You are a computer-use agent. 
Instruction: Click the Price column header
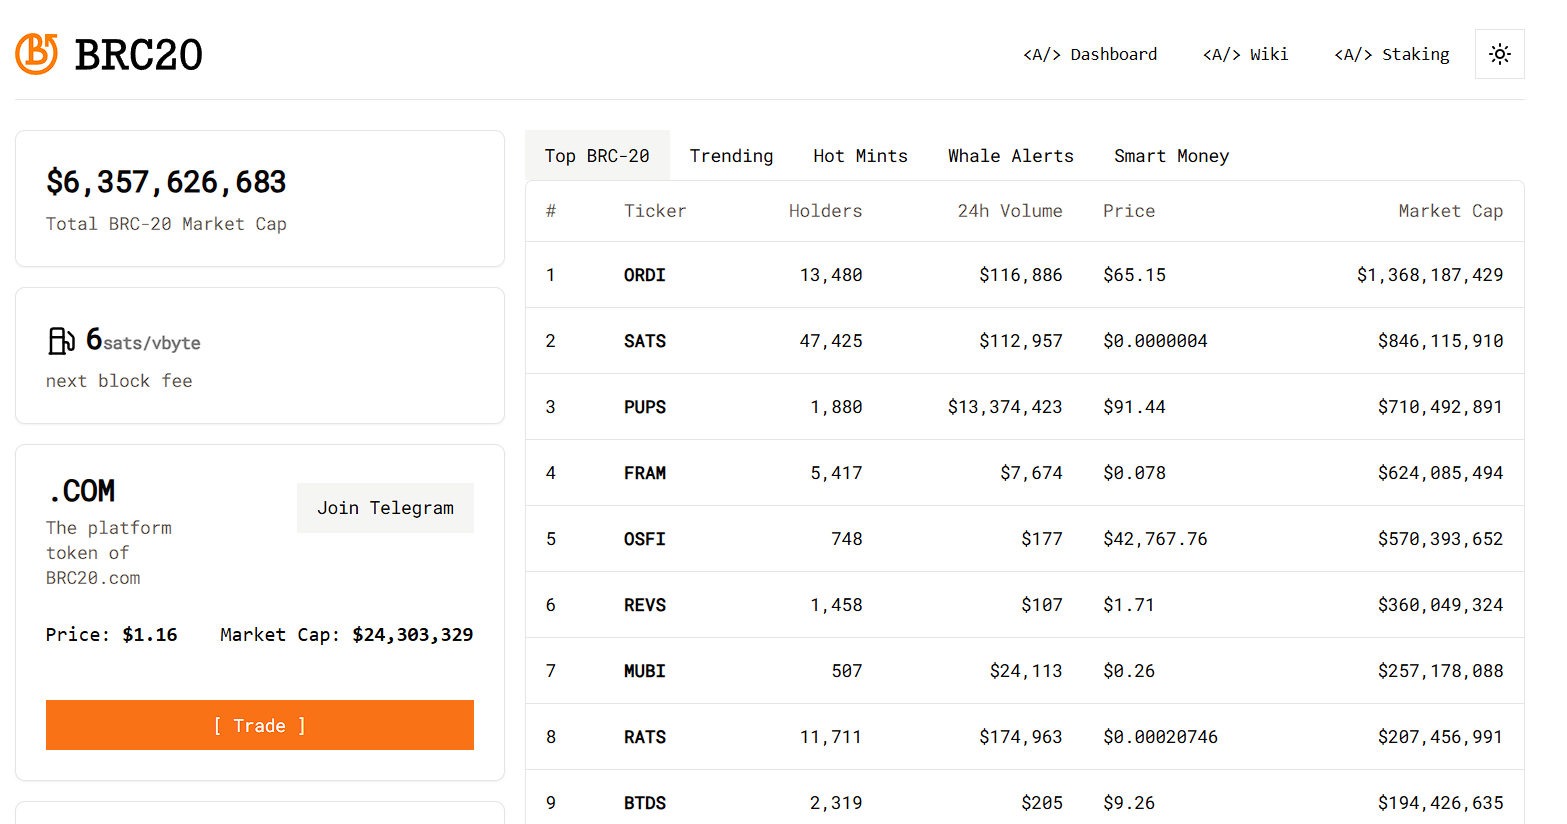pyautogui.click(x=1129, y=211)
